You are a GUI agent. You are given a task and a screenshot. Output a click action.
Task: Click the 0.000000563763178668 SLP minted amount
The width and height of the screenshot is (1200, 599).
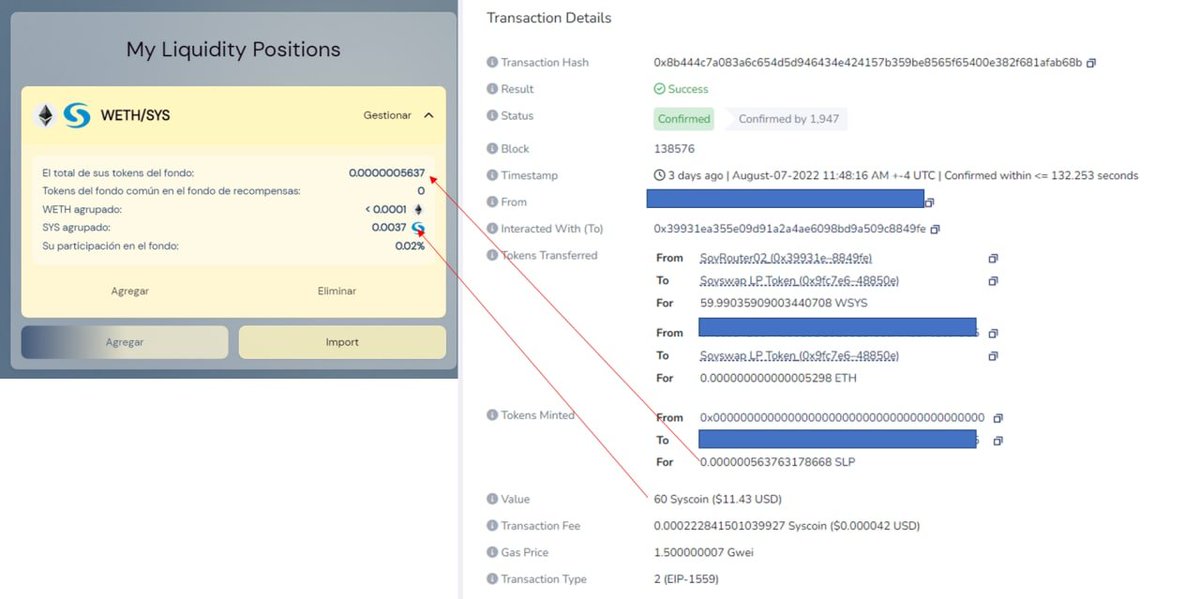tap(777, 462)
